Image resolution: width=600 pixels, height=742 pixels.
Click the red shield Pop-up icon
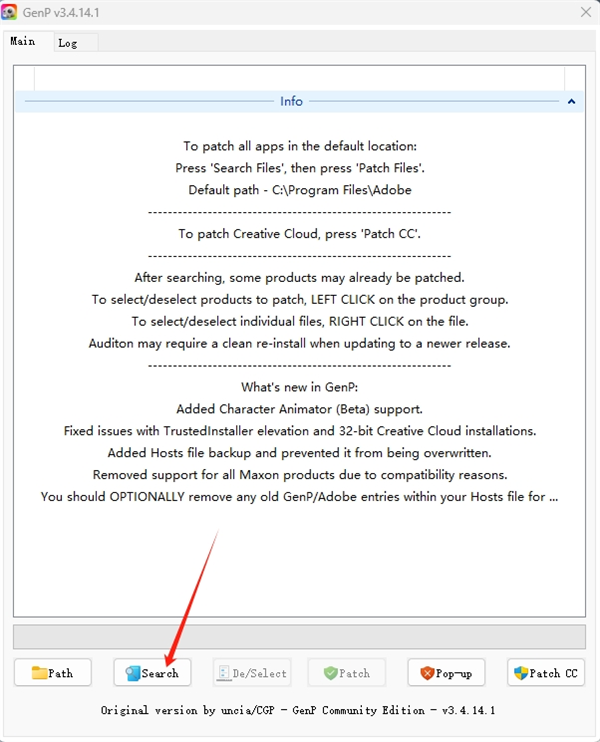coord(427,673)
